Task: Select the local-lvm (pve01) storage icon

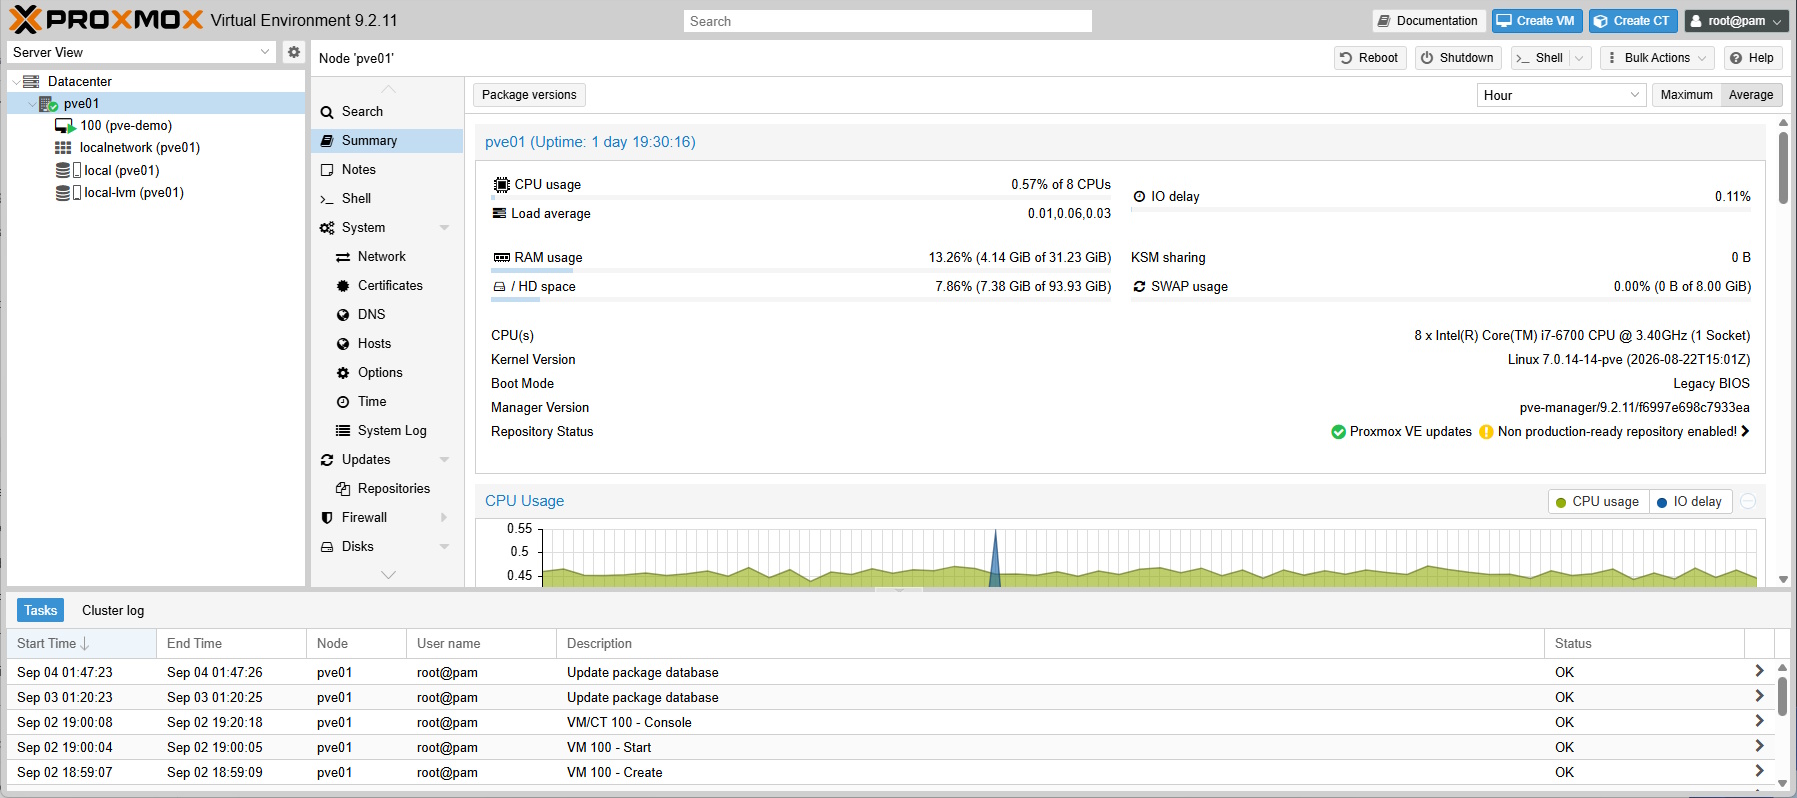Action: [x=68, y=192]
